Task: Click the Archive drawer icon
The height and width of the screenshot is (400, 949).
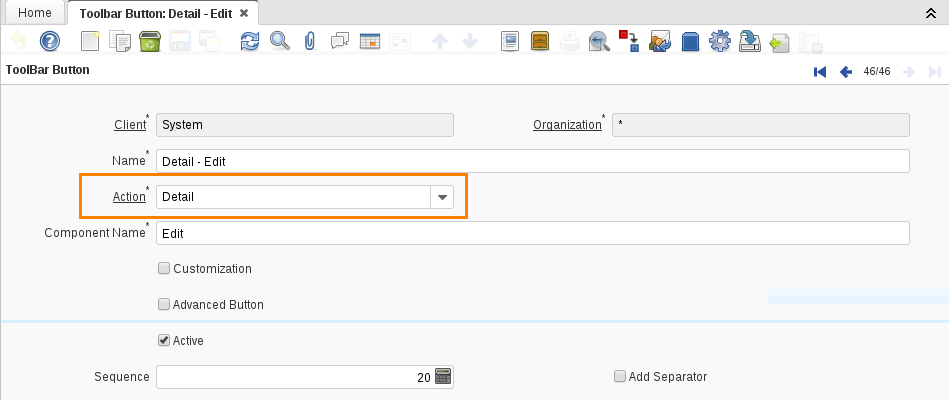Action: click(540, 42)
